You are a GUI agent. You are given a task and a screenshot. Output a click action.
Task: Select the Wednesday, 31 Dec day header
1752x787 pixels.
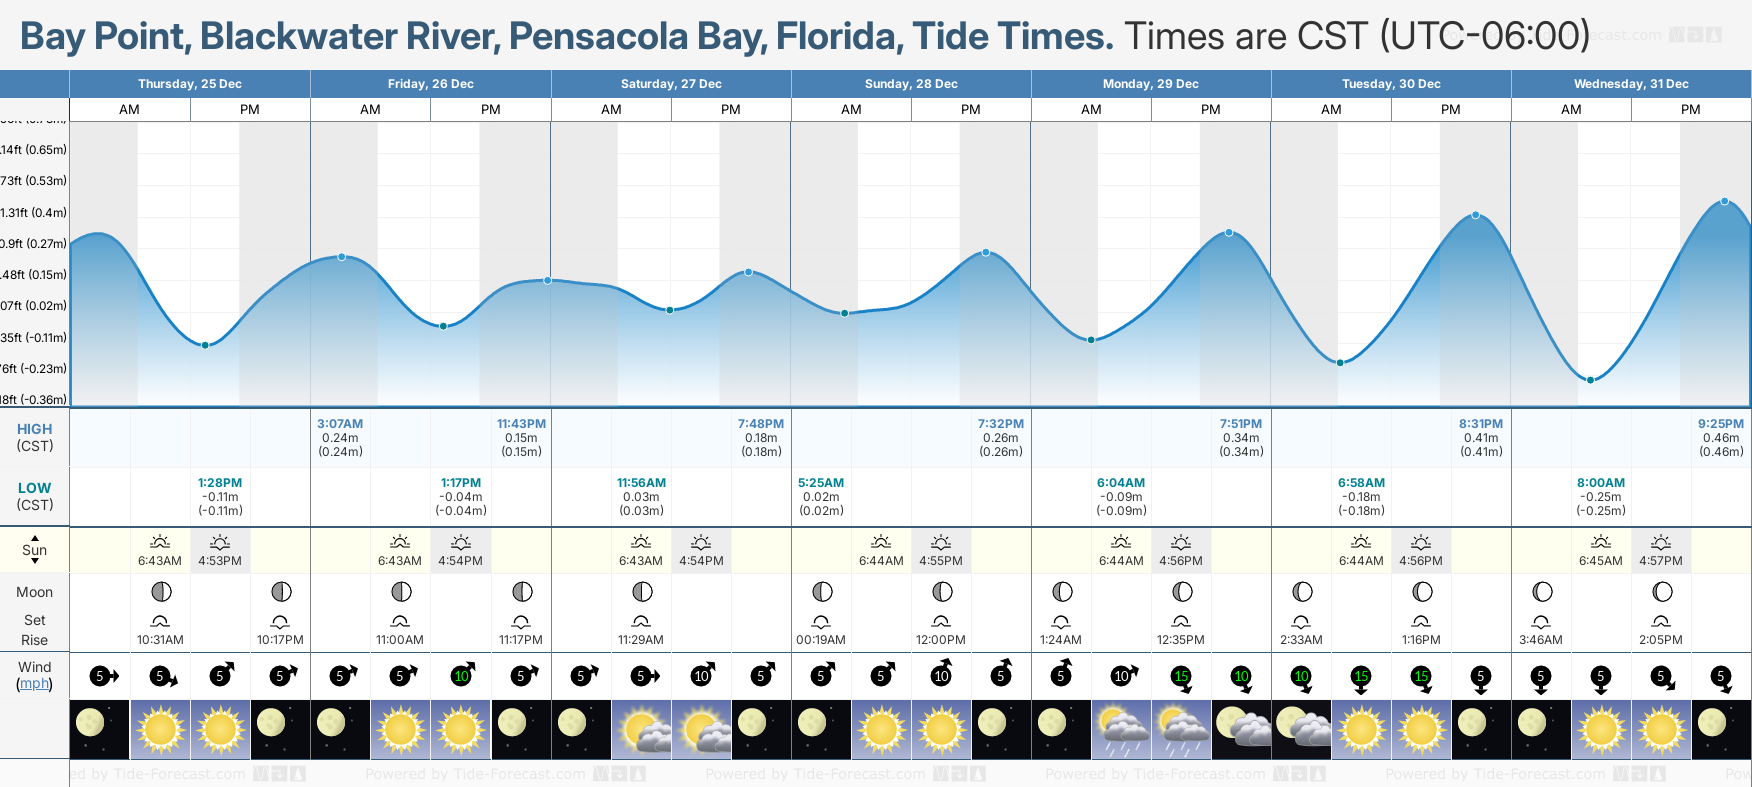click(x=1631, y=84)
